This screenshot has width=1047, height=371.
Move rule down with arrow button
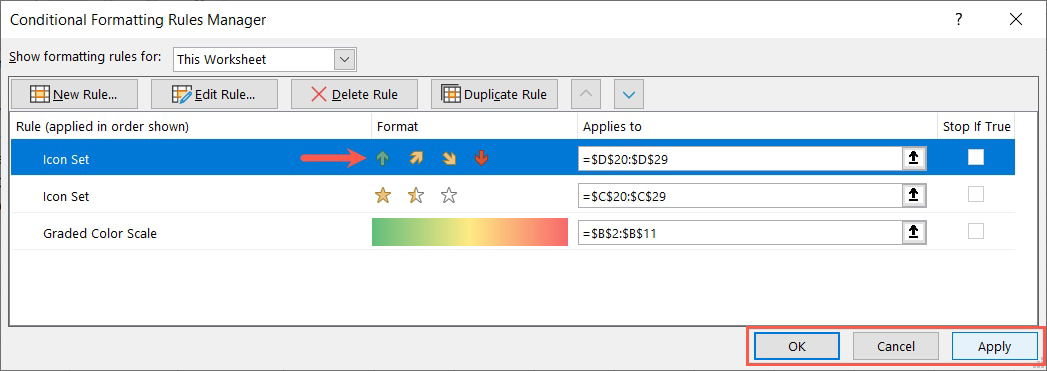pyautogui.click(x=628, y=95)
